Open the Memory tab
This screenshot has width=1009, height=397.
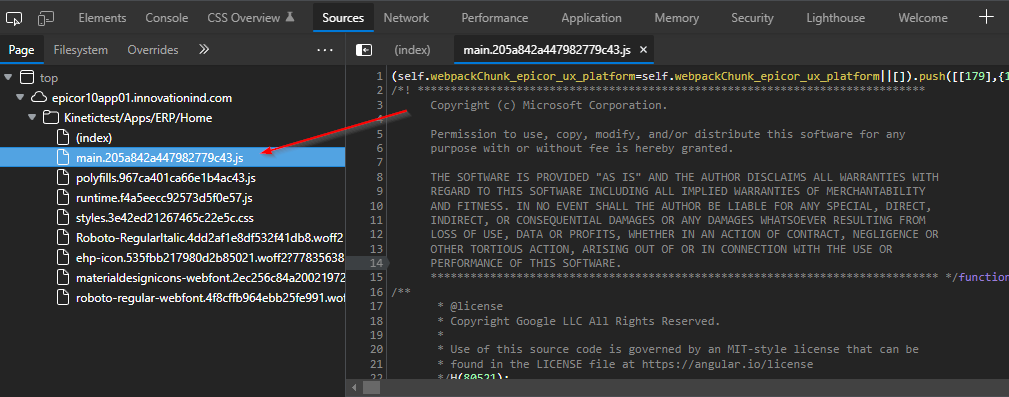point(676,18)
